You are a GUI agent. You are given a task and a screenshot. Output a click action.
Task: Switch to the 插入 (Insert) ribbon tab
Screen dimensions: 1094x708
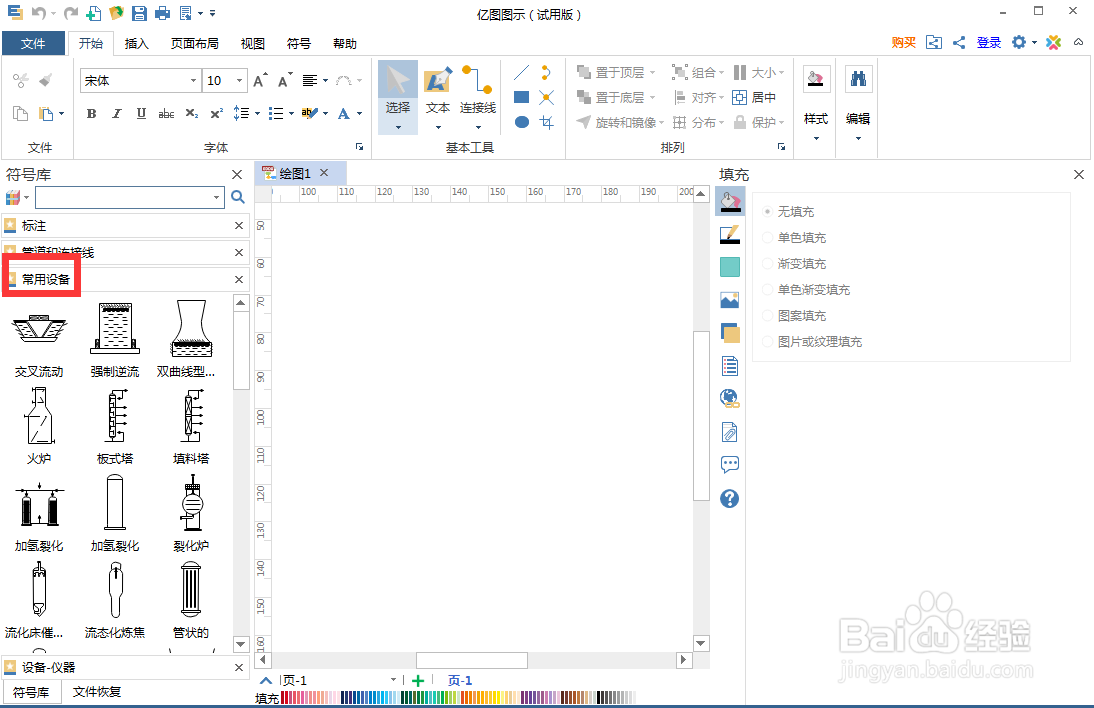[x=136, y=43]
